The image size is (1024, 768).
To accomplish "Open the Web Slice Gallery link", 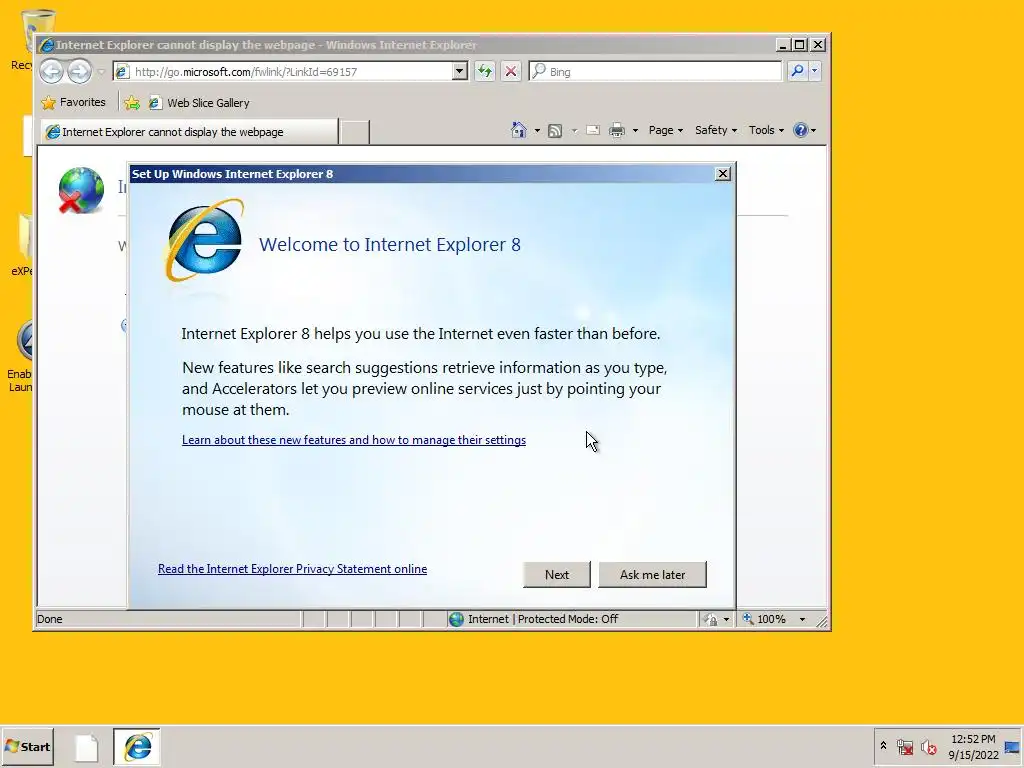I will [x=199, y=103].
